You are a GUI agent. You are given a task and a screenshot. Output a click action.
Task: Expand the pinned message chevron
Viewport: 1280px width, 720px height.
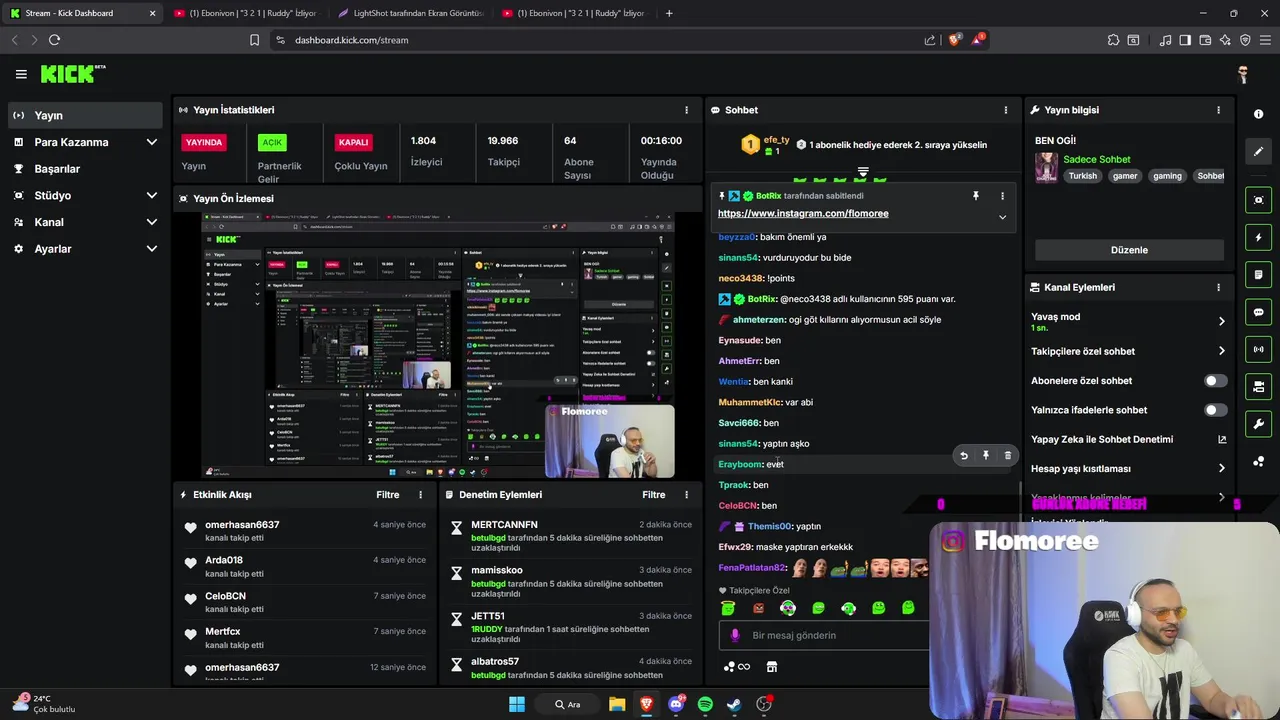click(x=1002, y=217)
